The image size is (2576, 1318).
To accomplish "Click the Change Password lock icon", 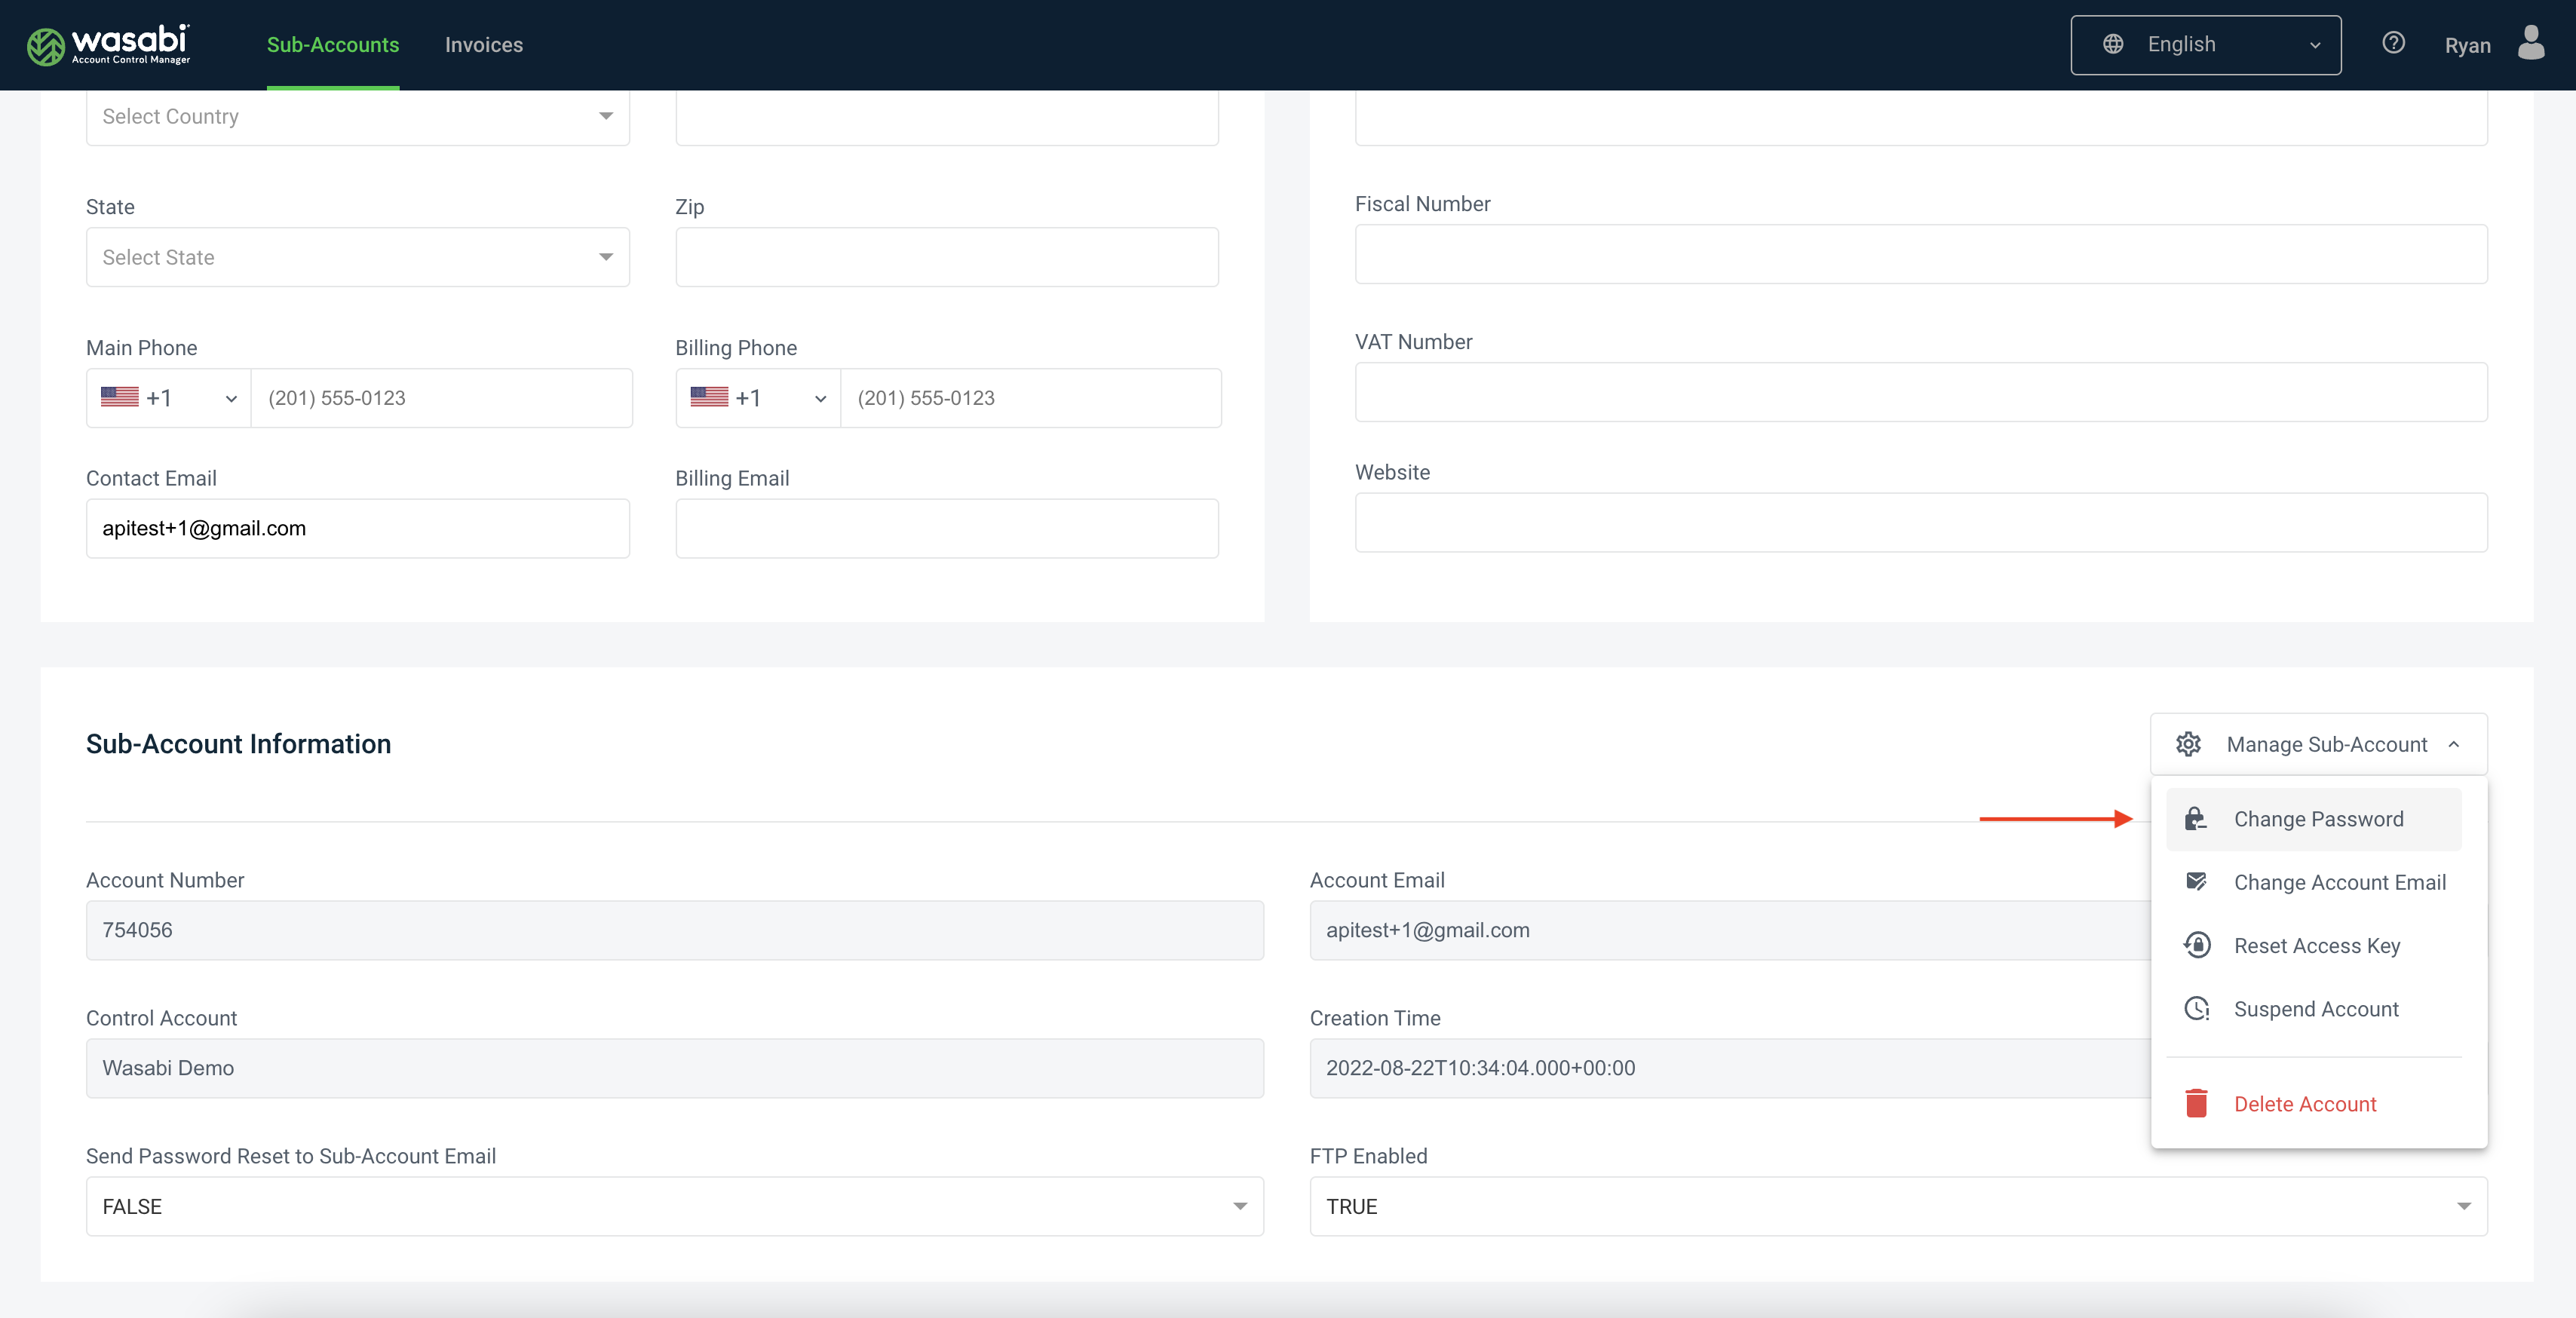I will coord(2196,819).
